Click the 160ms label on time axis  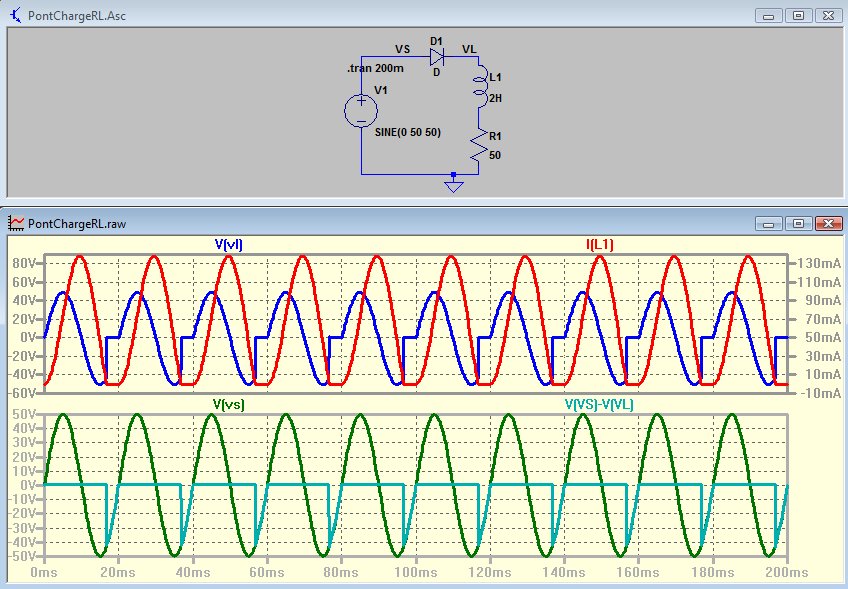(639, 573)
